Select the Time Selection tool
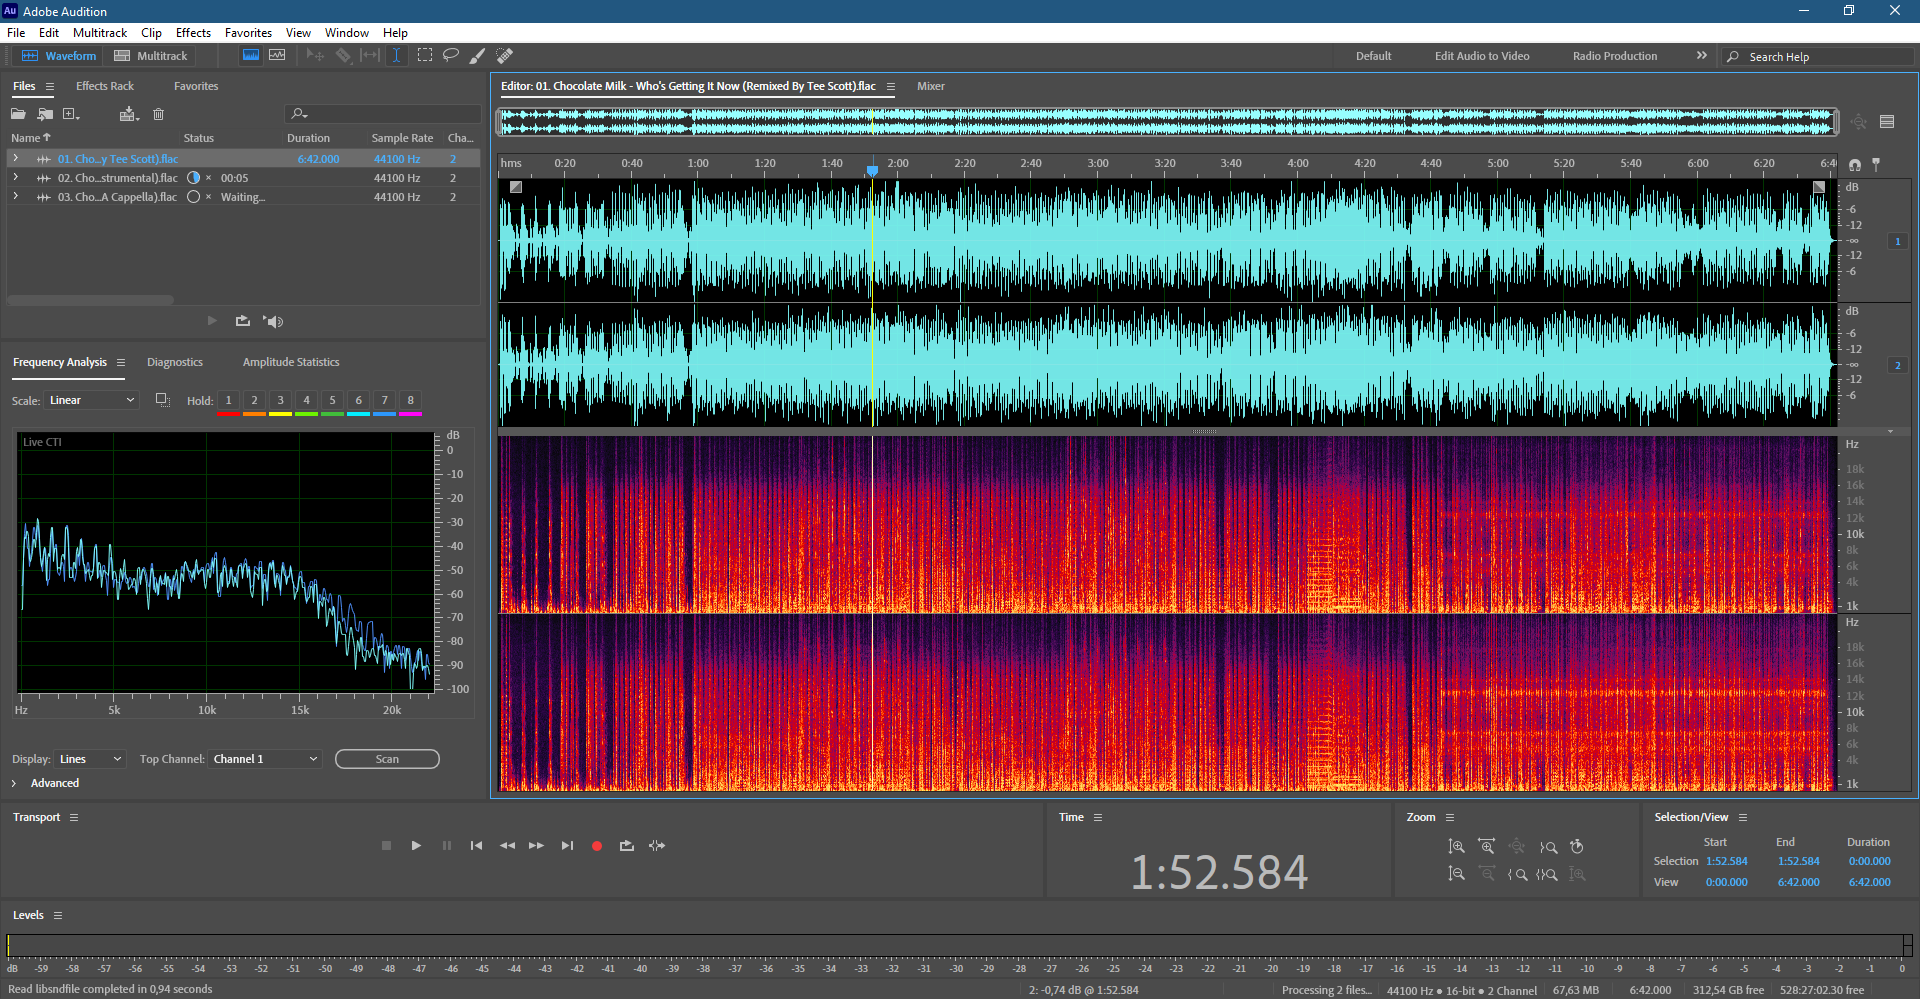 (x=396, y=55)
